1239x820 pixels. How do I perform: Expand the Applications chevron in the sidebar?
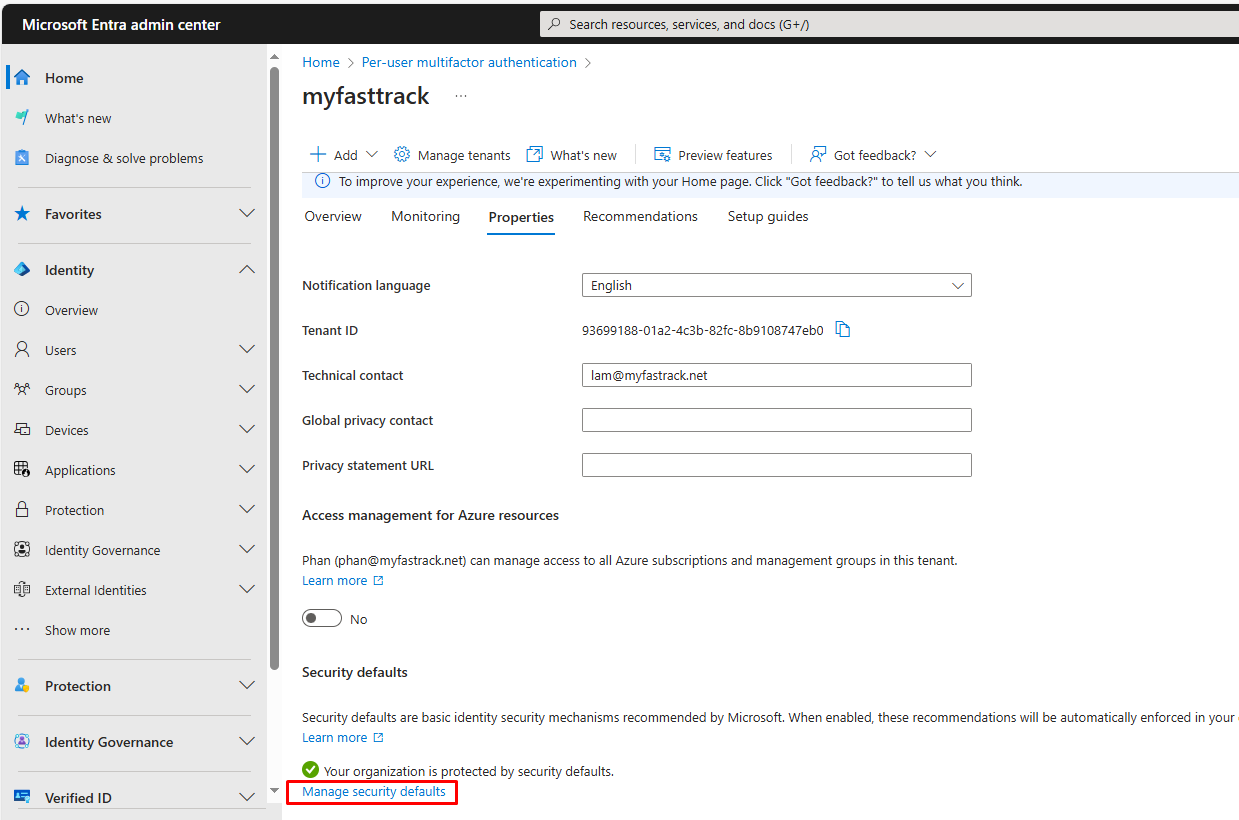point(247,470)
